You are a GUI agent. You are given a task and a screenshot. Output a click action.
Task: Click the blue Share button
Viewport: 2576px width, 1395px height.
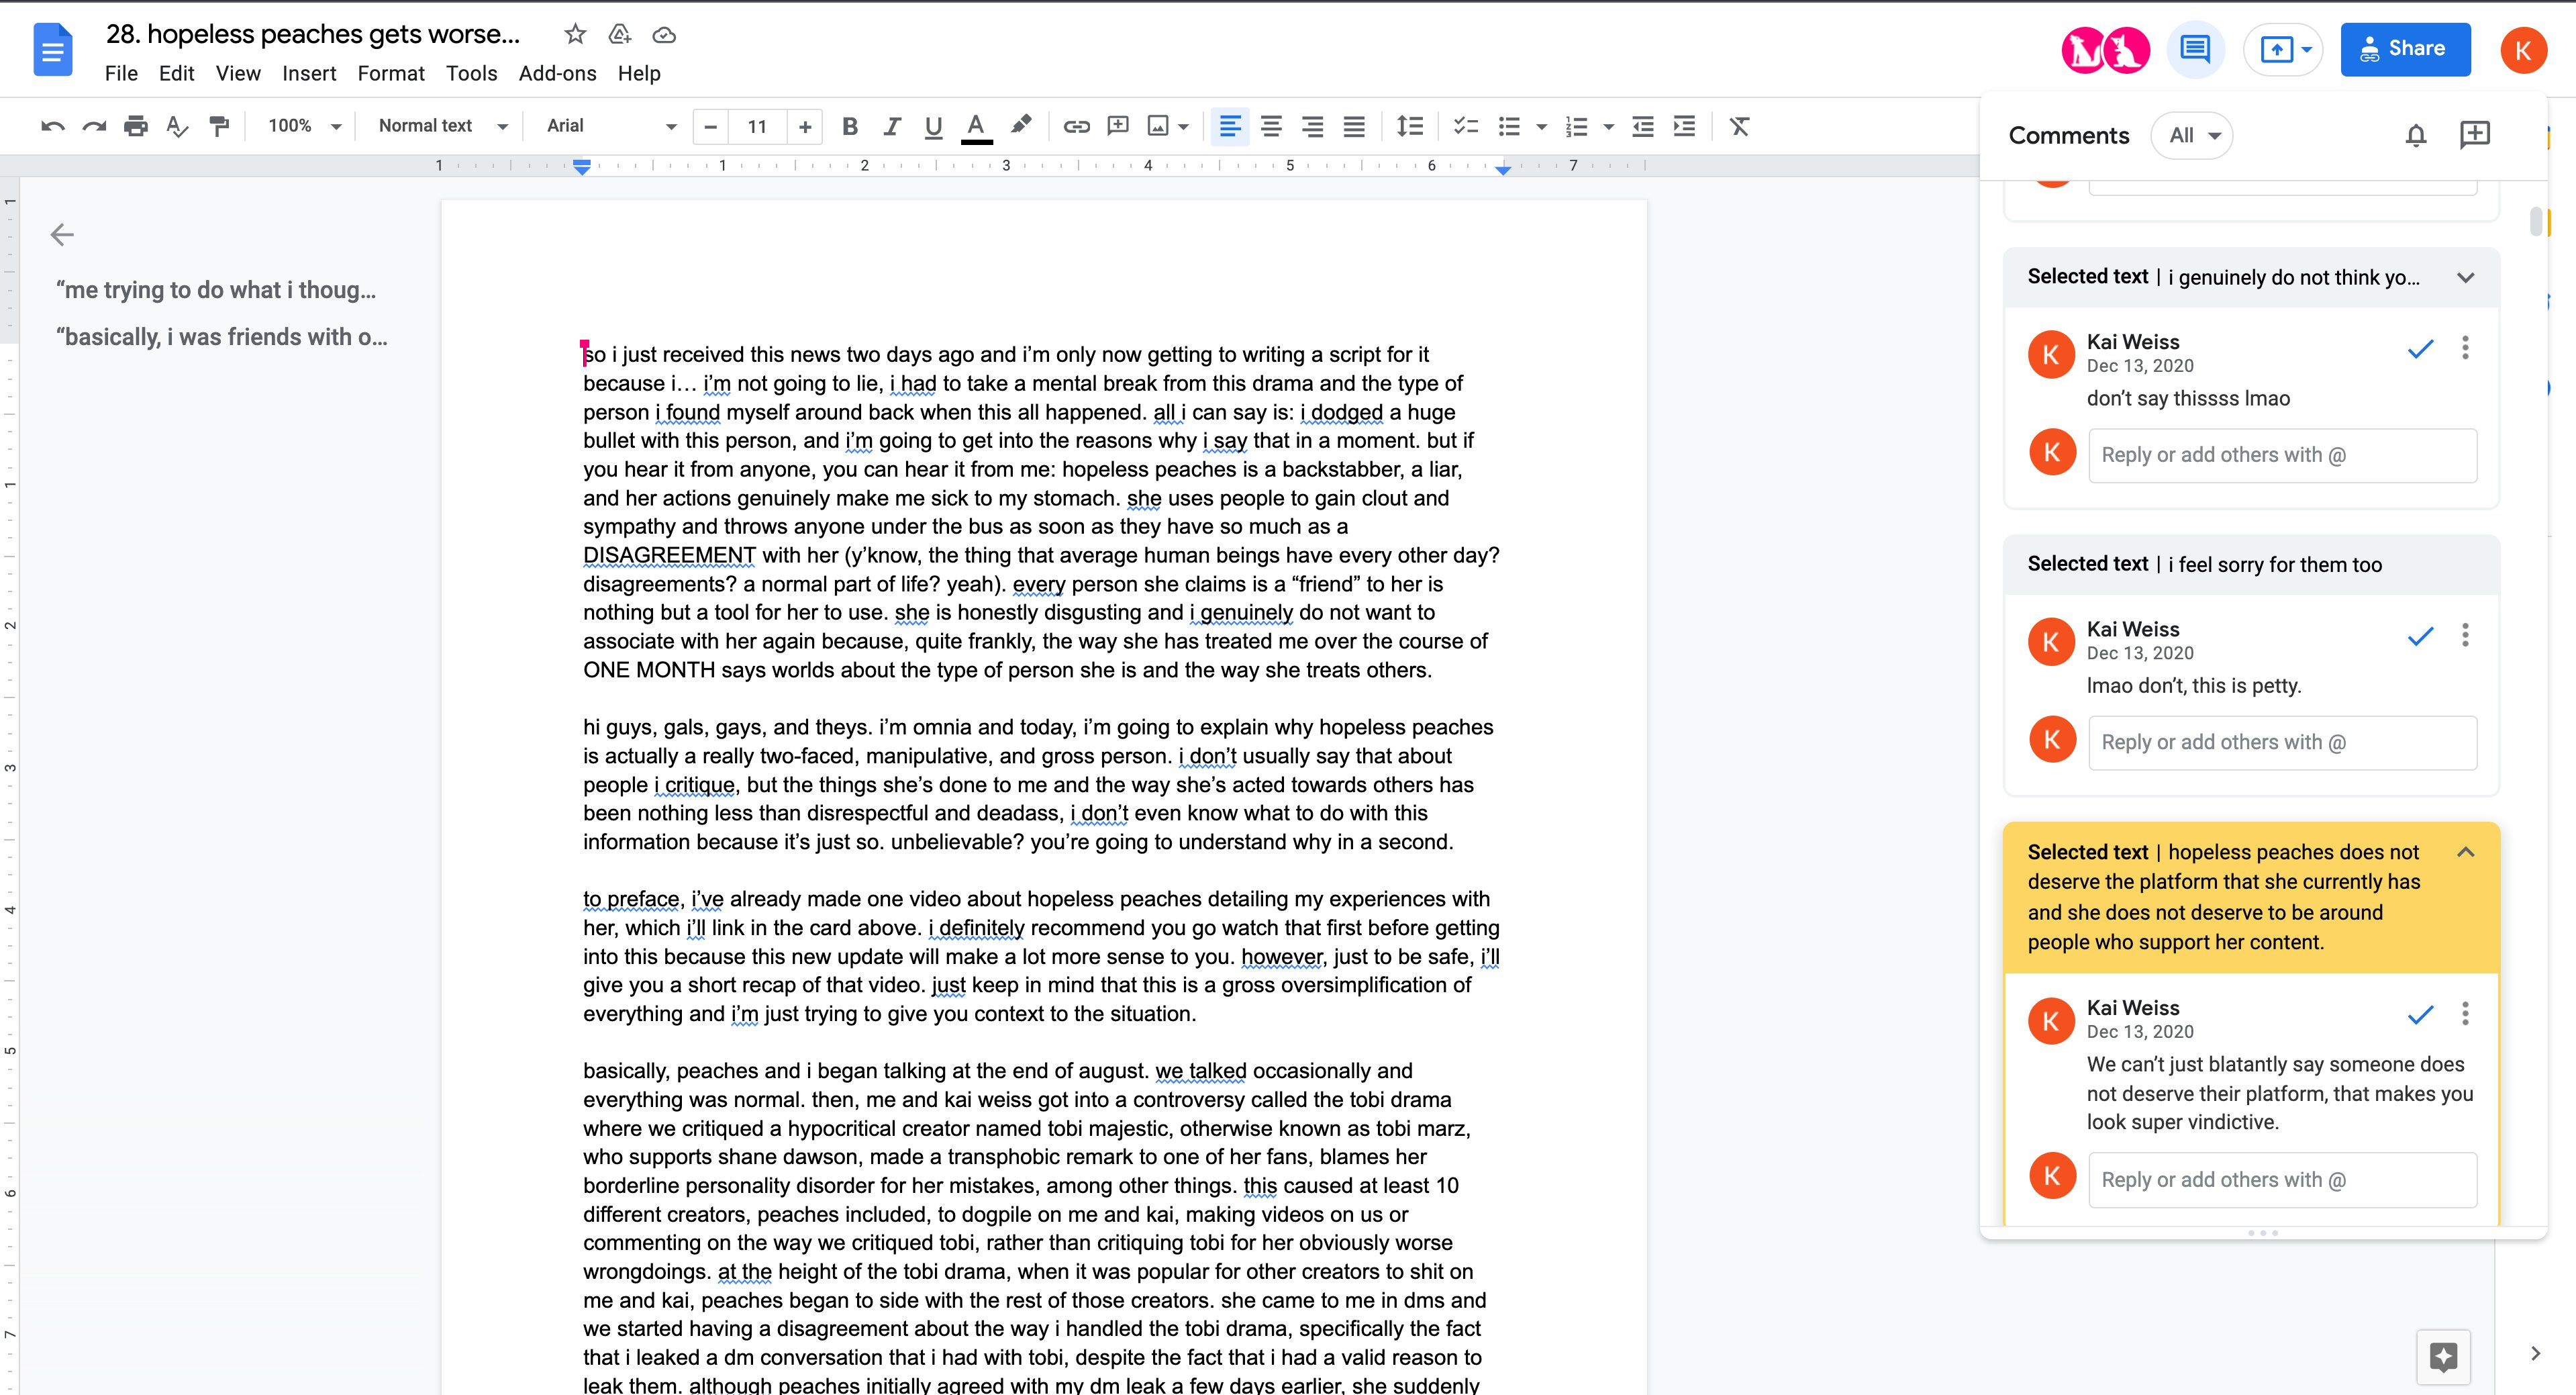(2405, 49)
